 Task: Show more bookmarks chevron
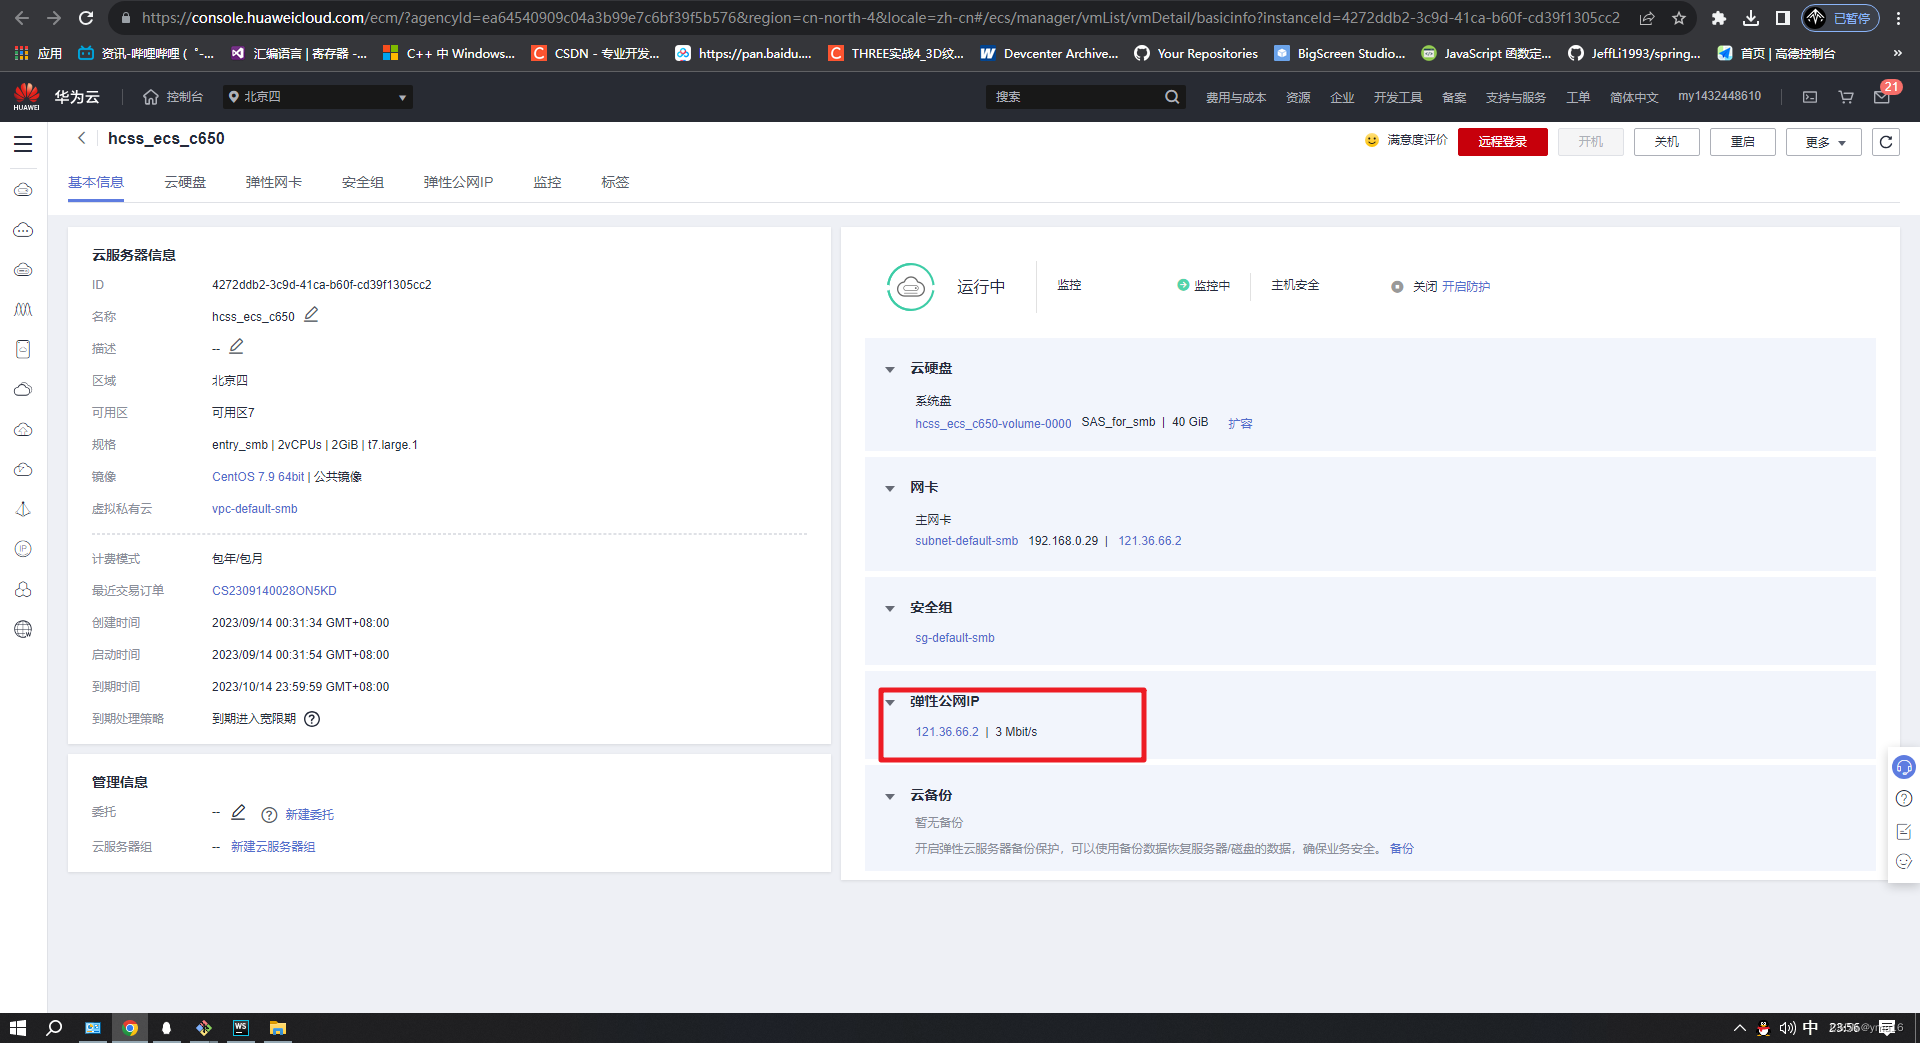tap(1897, 53)
